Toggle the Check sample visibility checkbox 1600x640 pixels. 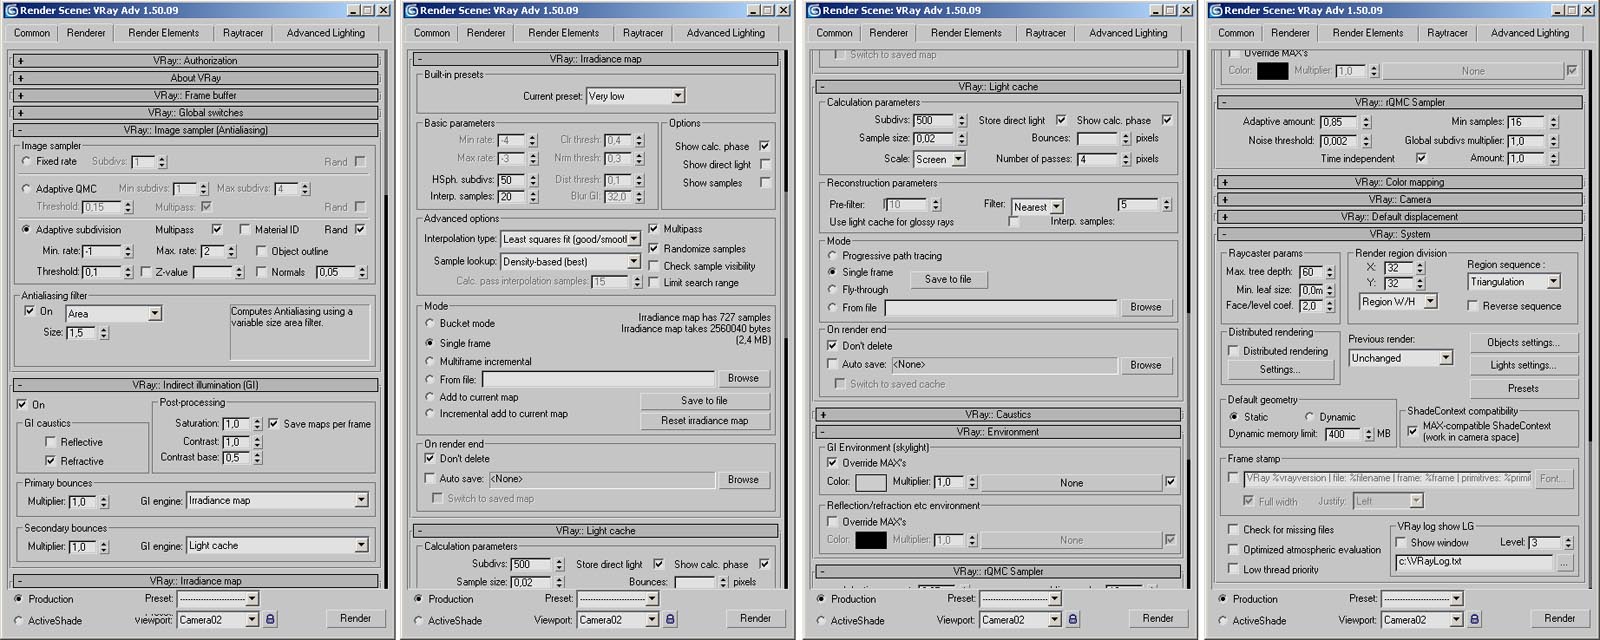pyautogui.click(x=654, y=266)
